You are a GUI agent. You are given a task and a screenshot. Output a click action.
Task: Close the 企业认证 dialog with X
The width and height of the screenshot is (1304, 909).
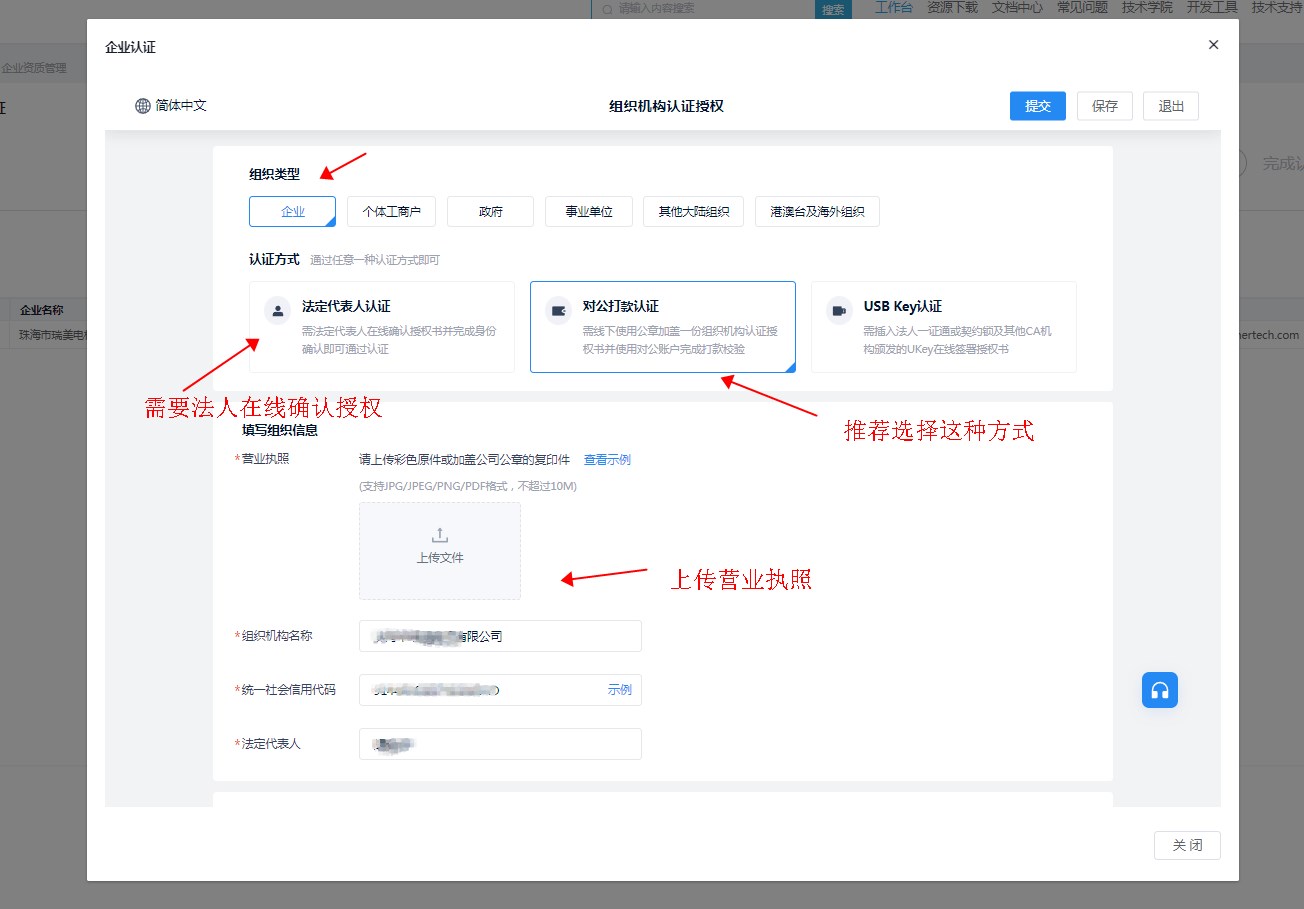point(1213,45)
